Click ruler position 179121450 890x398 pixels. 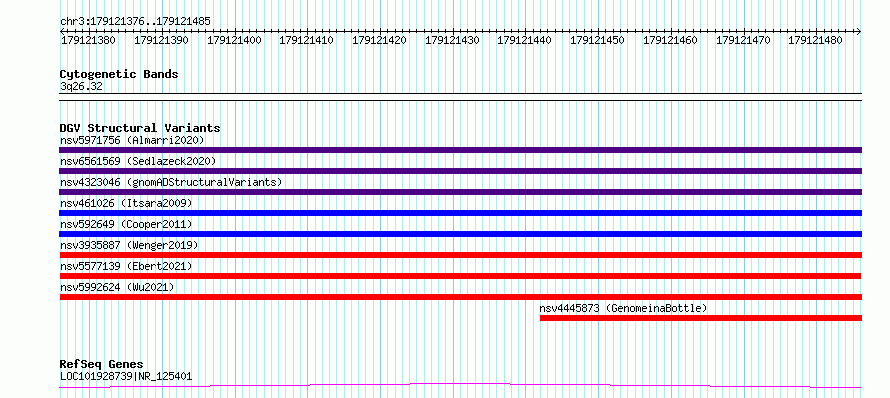[x=597, y=40]
